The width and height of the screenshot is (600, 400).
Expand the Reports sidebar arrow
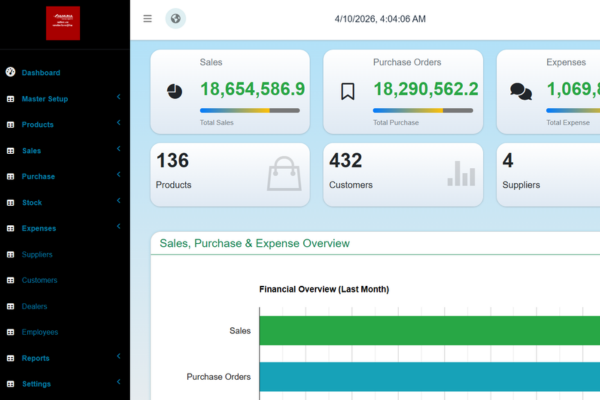click(x=118, y=357)
